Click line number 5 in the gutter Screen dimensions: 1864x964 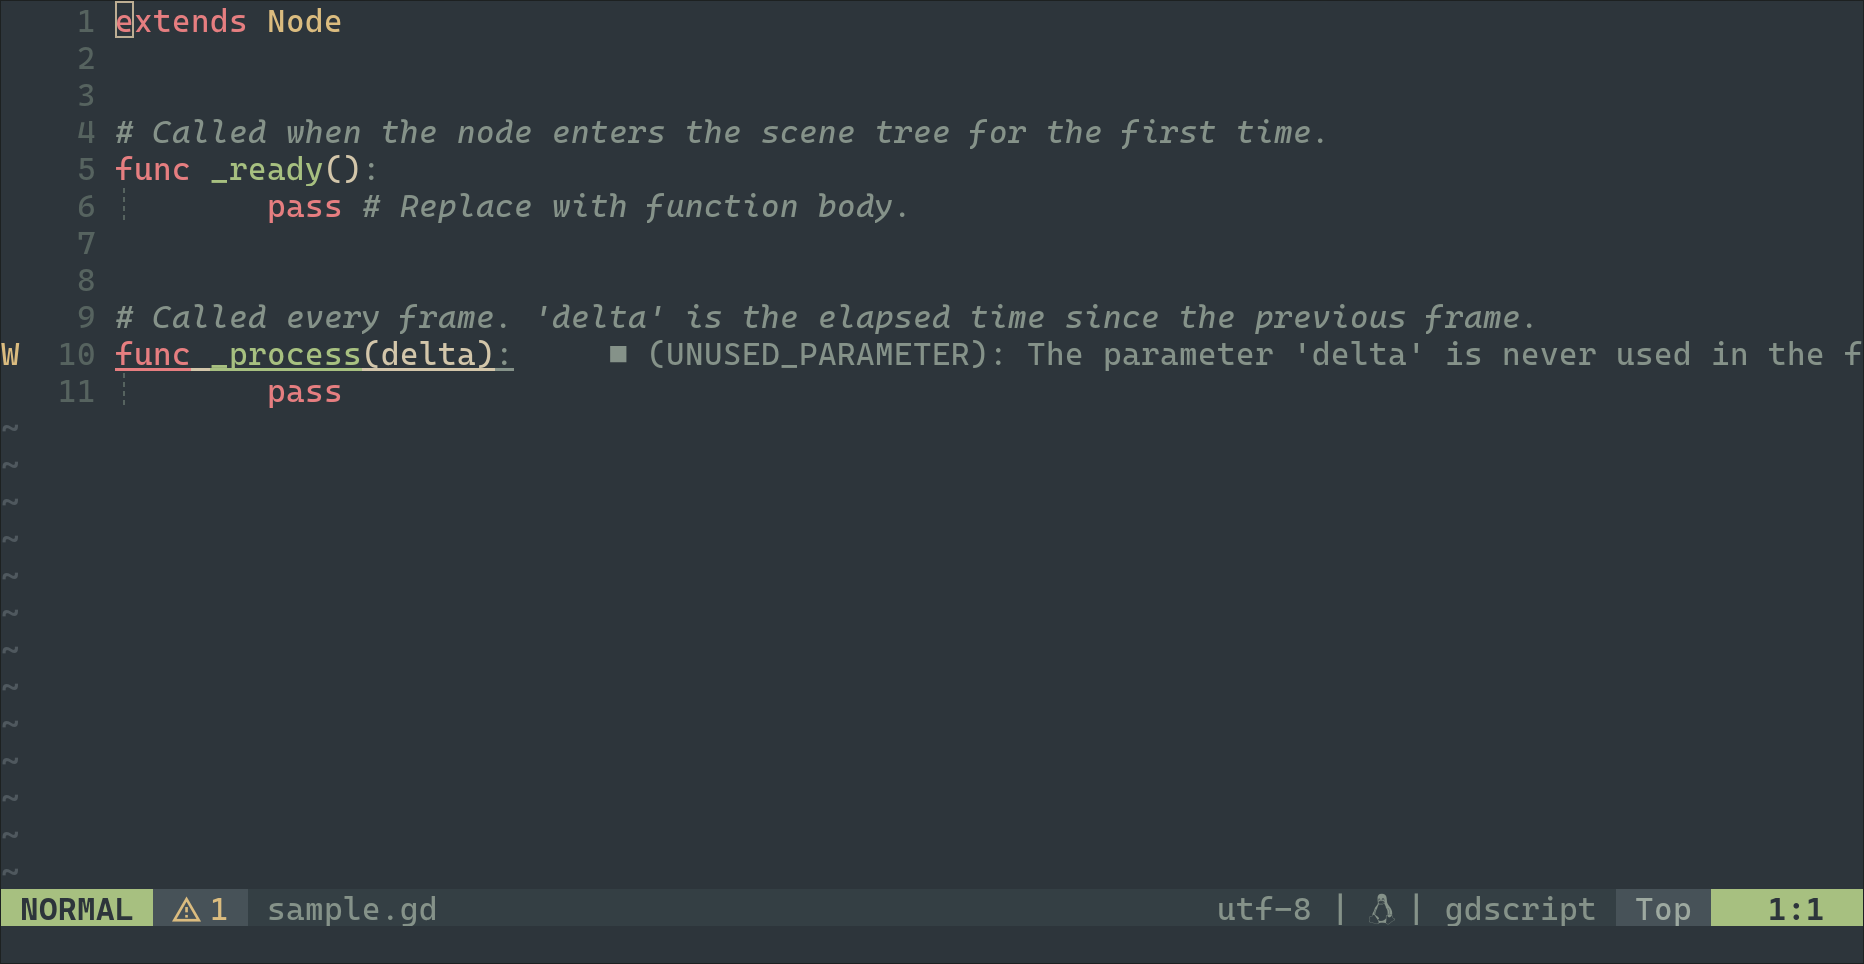pos(86,170)
